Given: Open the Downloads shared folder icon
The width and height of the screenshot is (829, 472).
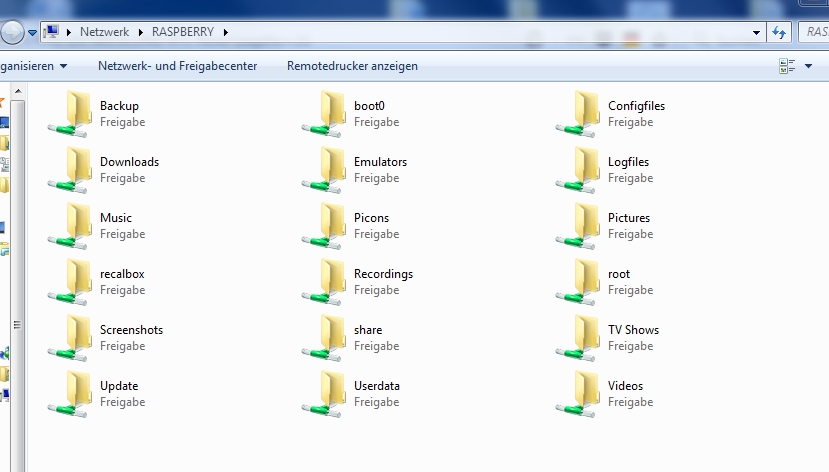Looking at the screenshot, I should (x=70, y=170).
